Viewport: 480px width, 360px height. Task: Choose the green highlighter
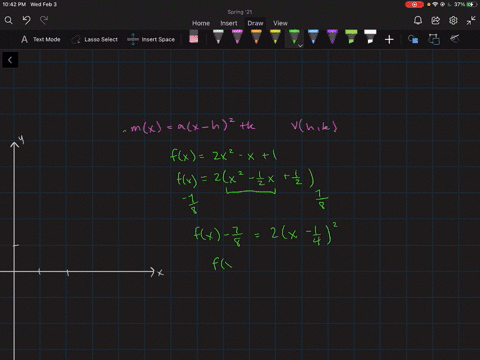coord(351,37)
